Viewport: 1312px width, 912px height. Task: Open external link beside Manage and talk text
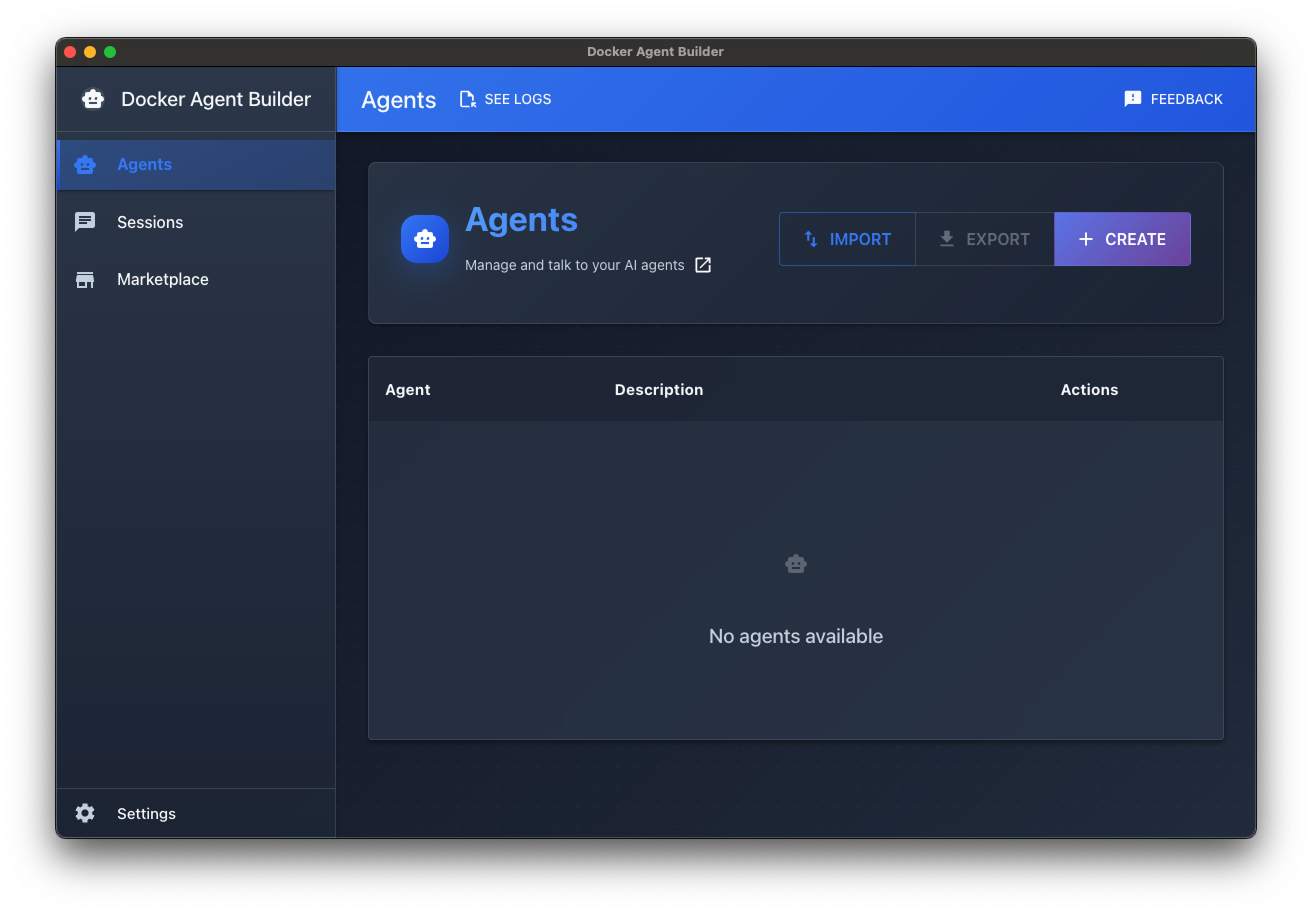pyautogui.click(x=703, y=265)
